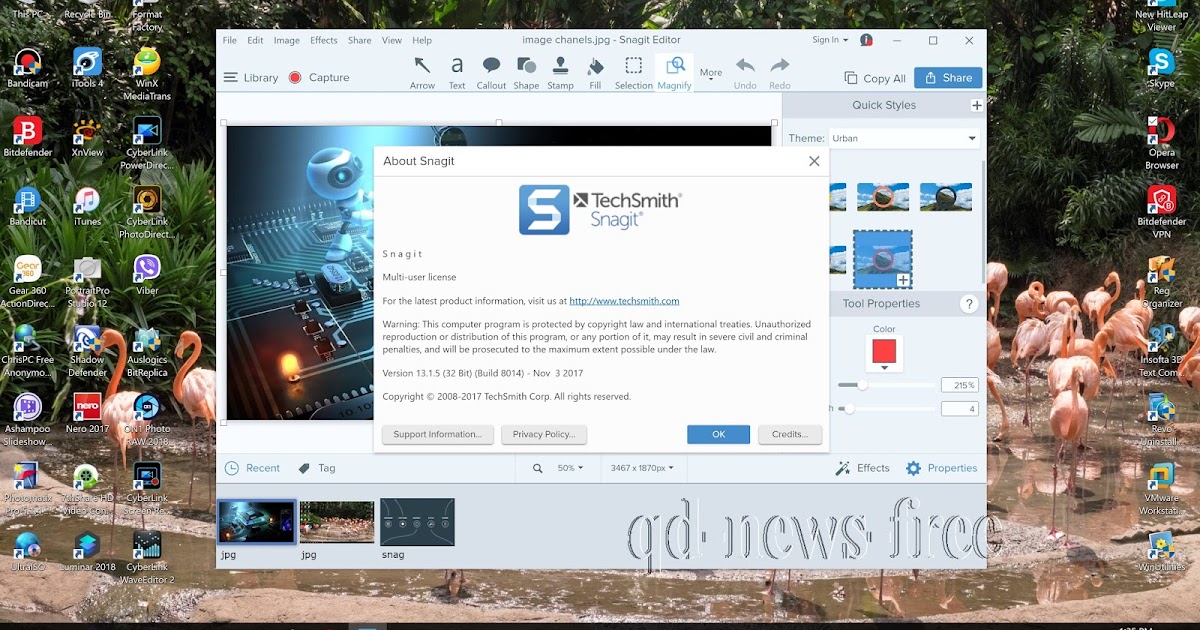
Task: Select the snag file thumbnail in tray
Action: click(x=417, y=522)
